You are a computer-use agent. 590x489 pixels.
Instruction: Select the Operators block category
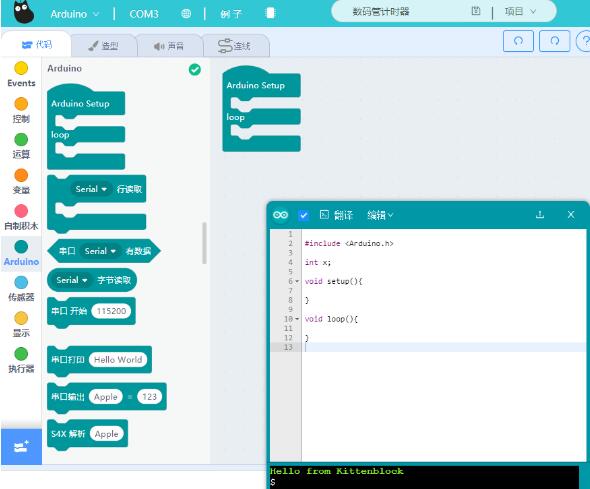pyautogui.click(x=21, y=146)
